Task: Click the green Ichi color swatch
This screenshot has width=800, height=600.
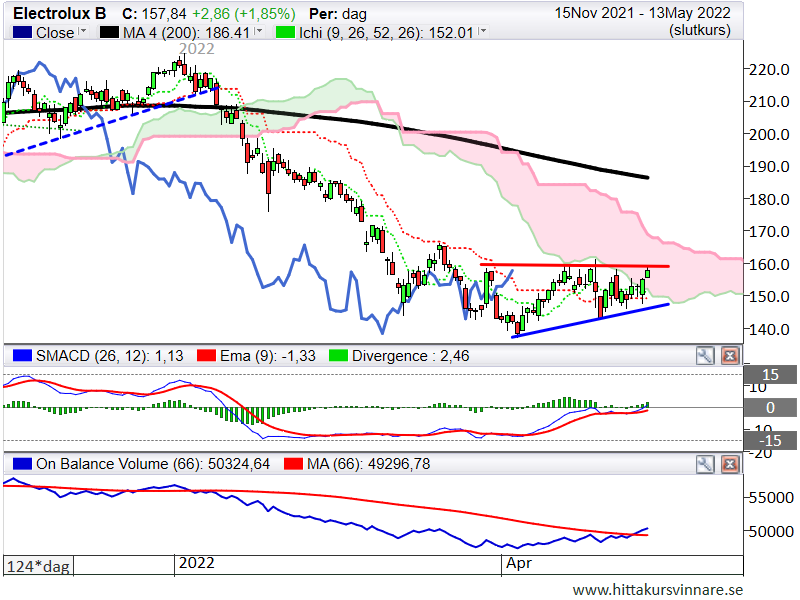Action: (x=285, y=33)
